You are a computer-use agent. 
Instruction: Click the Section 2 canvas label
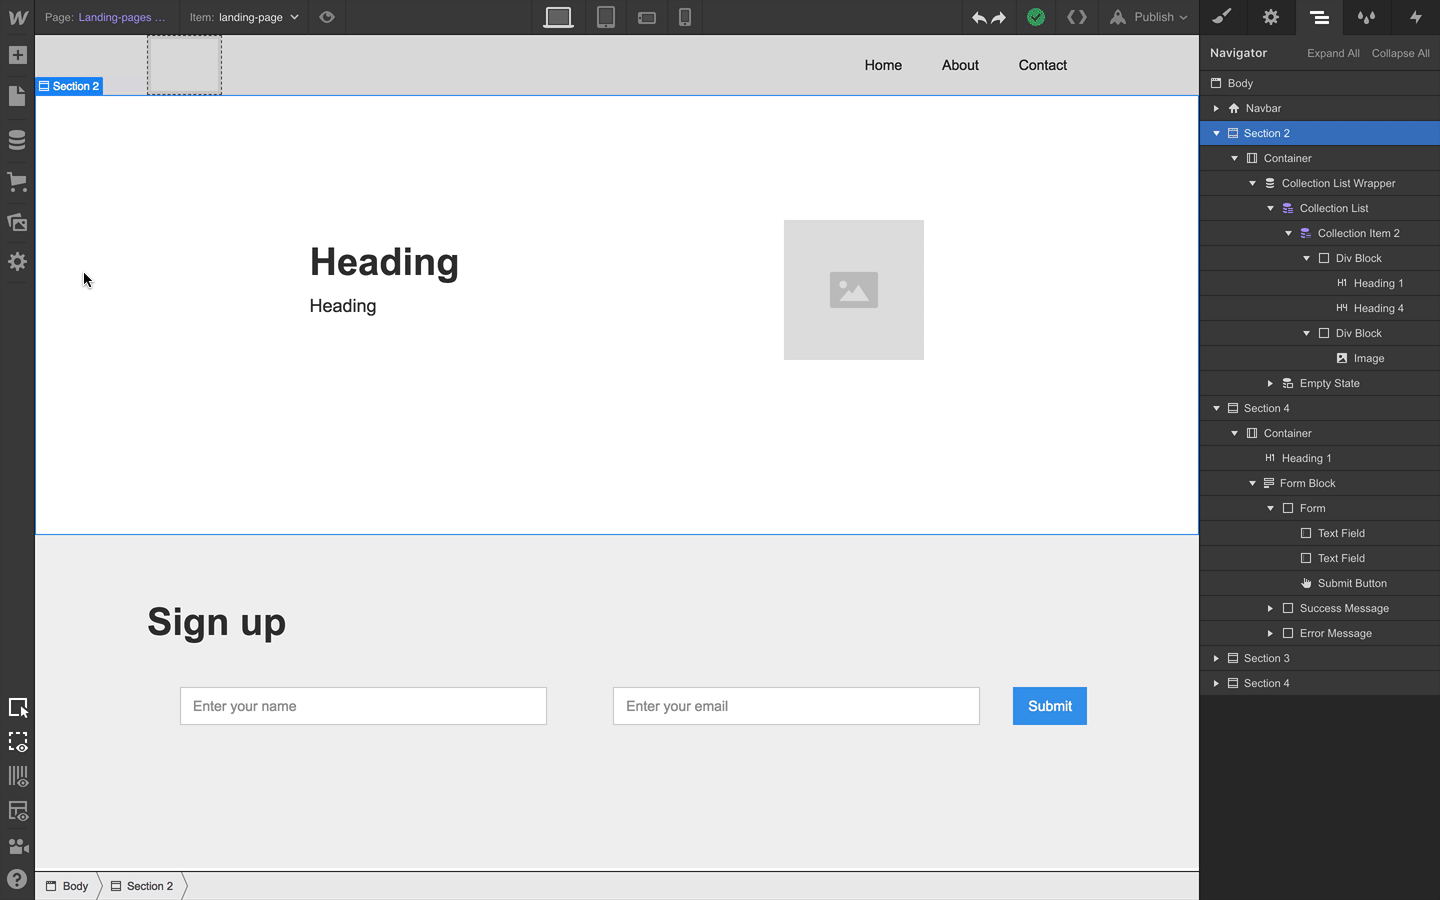click(x=69, y=86)
